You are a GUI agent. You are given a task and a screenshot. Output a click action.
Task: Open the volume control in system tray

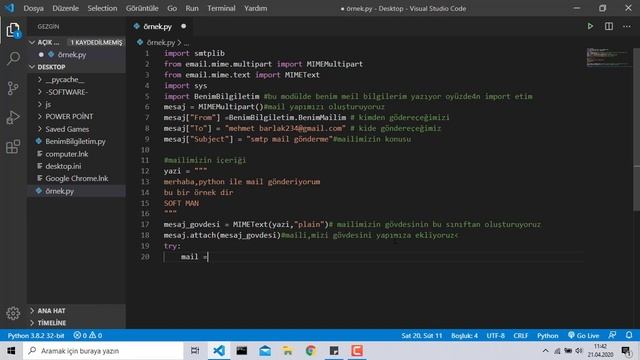578,351
